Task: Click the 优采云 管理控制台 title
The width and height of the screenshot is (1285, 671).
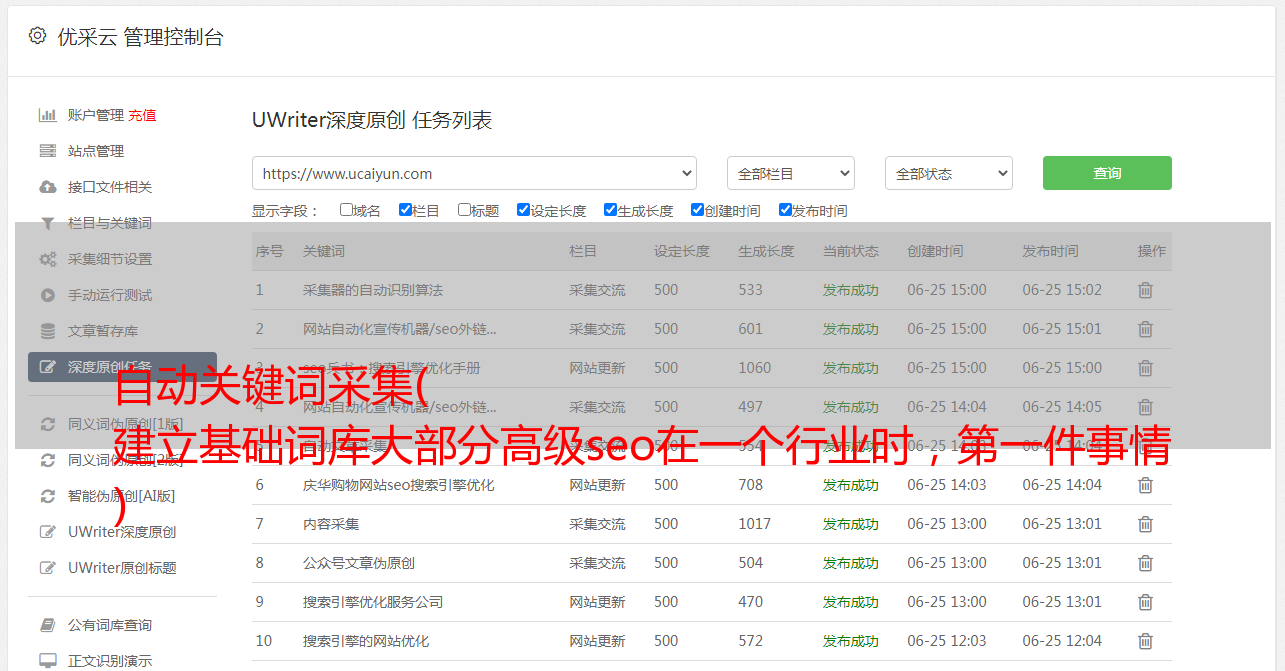Action: point(140,37)
